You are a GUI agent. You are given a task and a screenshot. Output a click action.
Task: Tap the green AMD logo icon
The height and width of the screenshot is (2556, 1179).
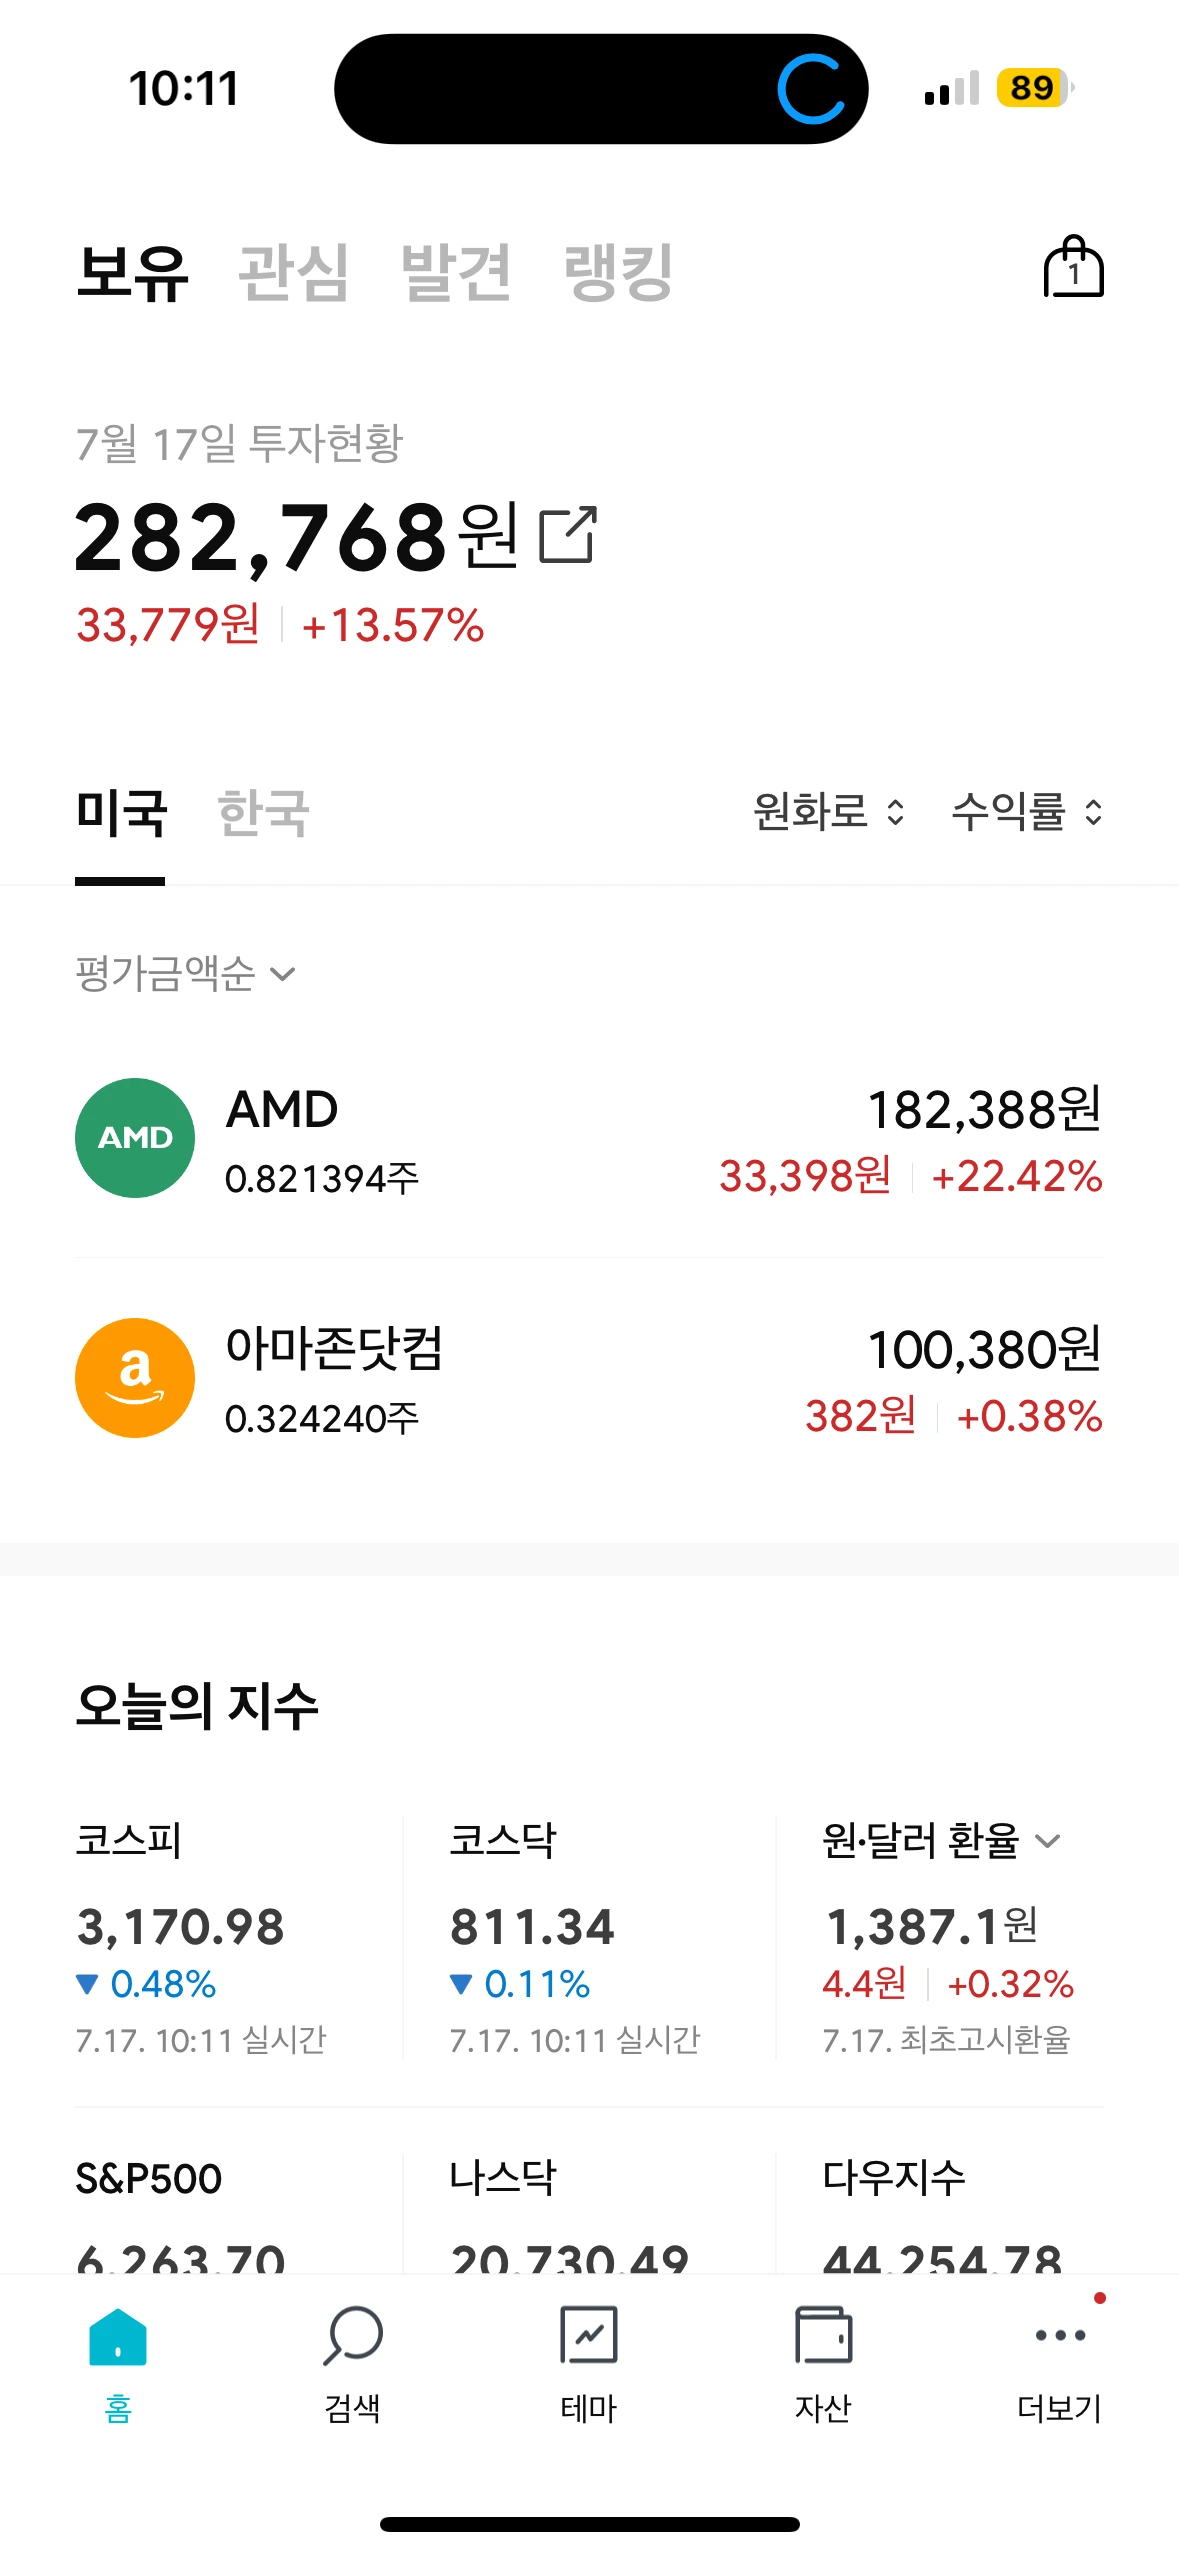coord(135,1138)
